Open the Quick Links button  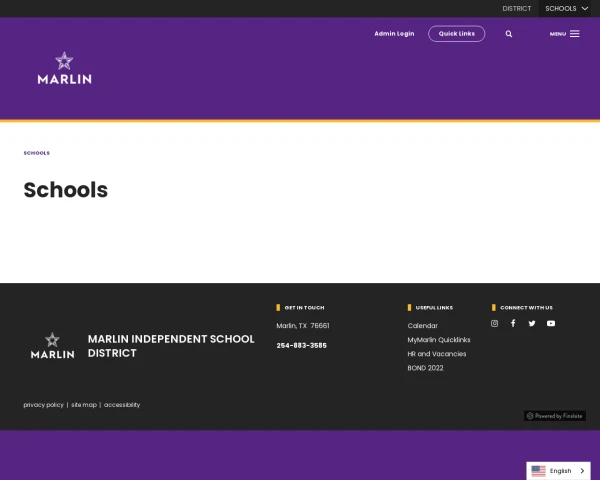[x=456, y=34]
